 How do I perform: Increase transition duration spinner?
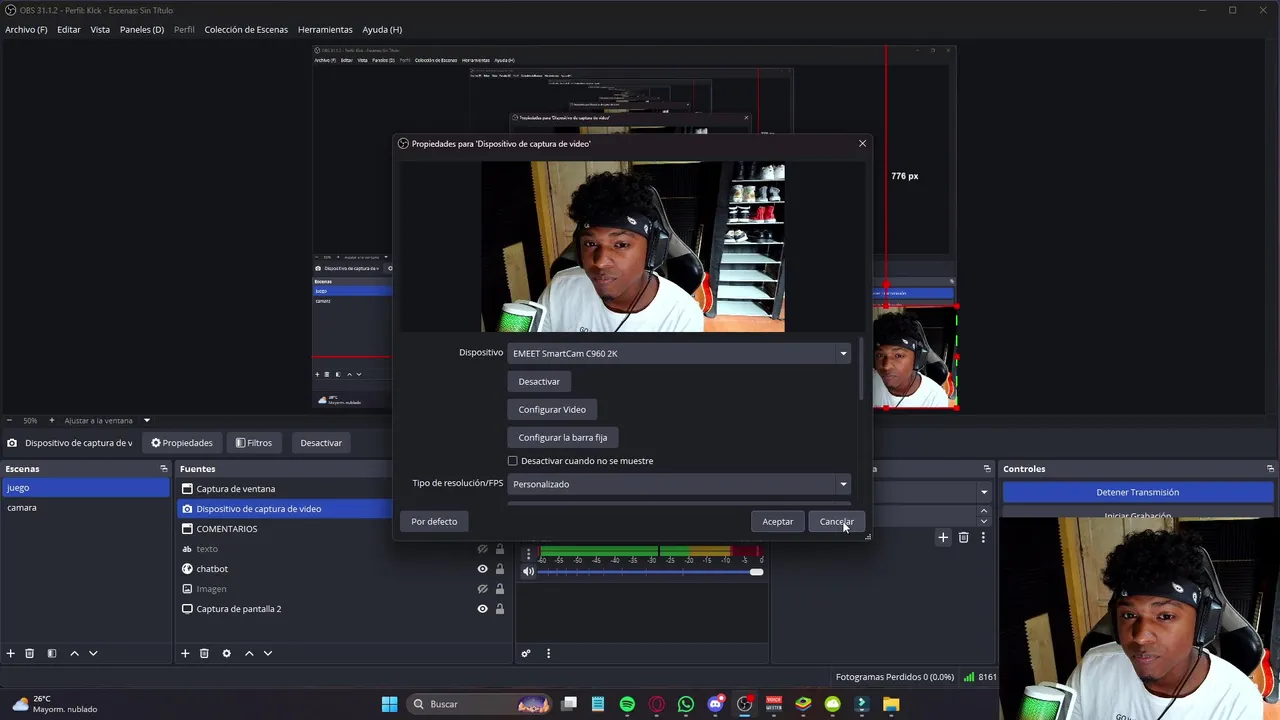(x=983, y=511)
